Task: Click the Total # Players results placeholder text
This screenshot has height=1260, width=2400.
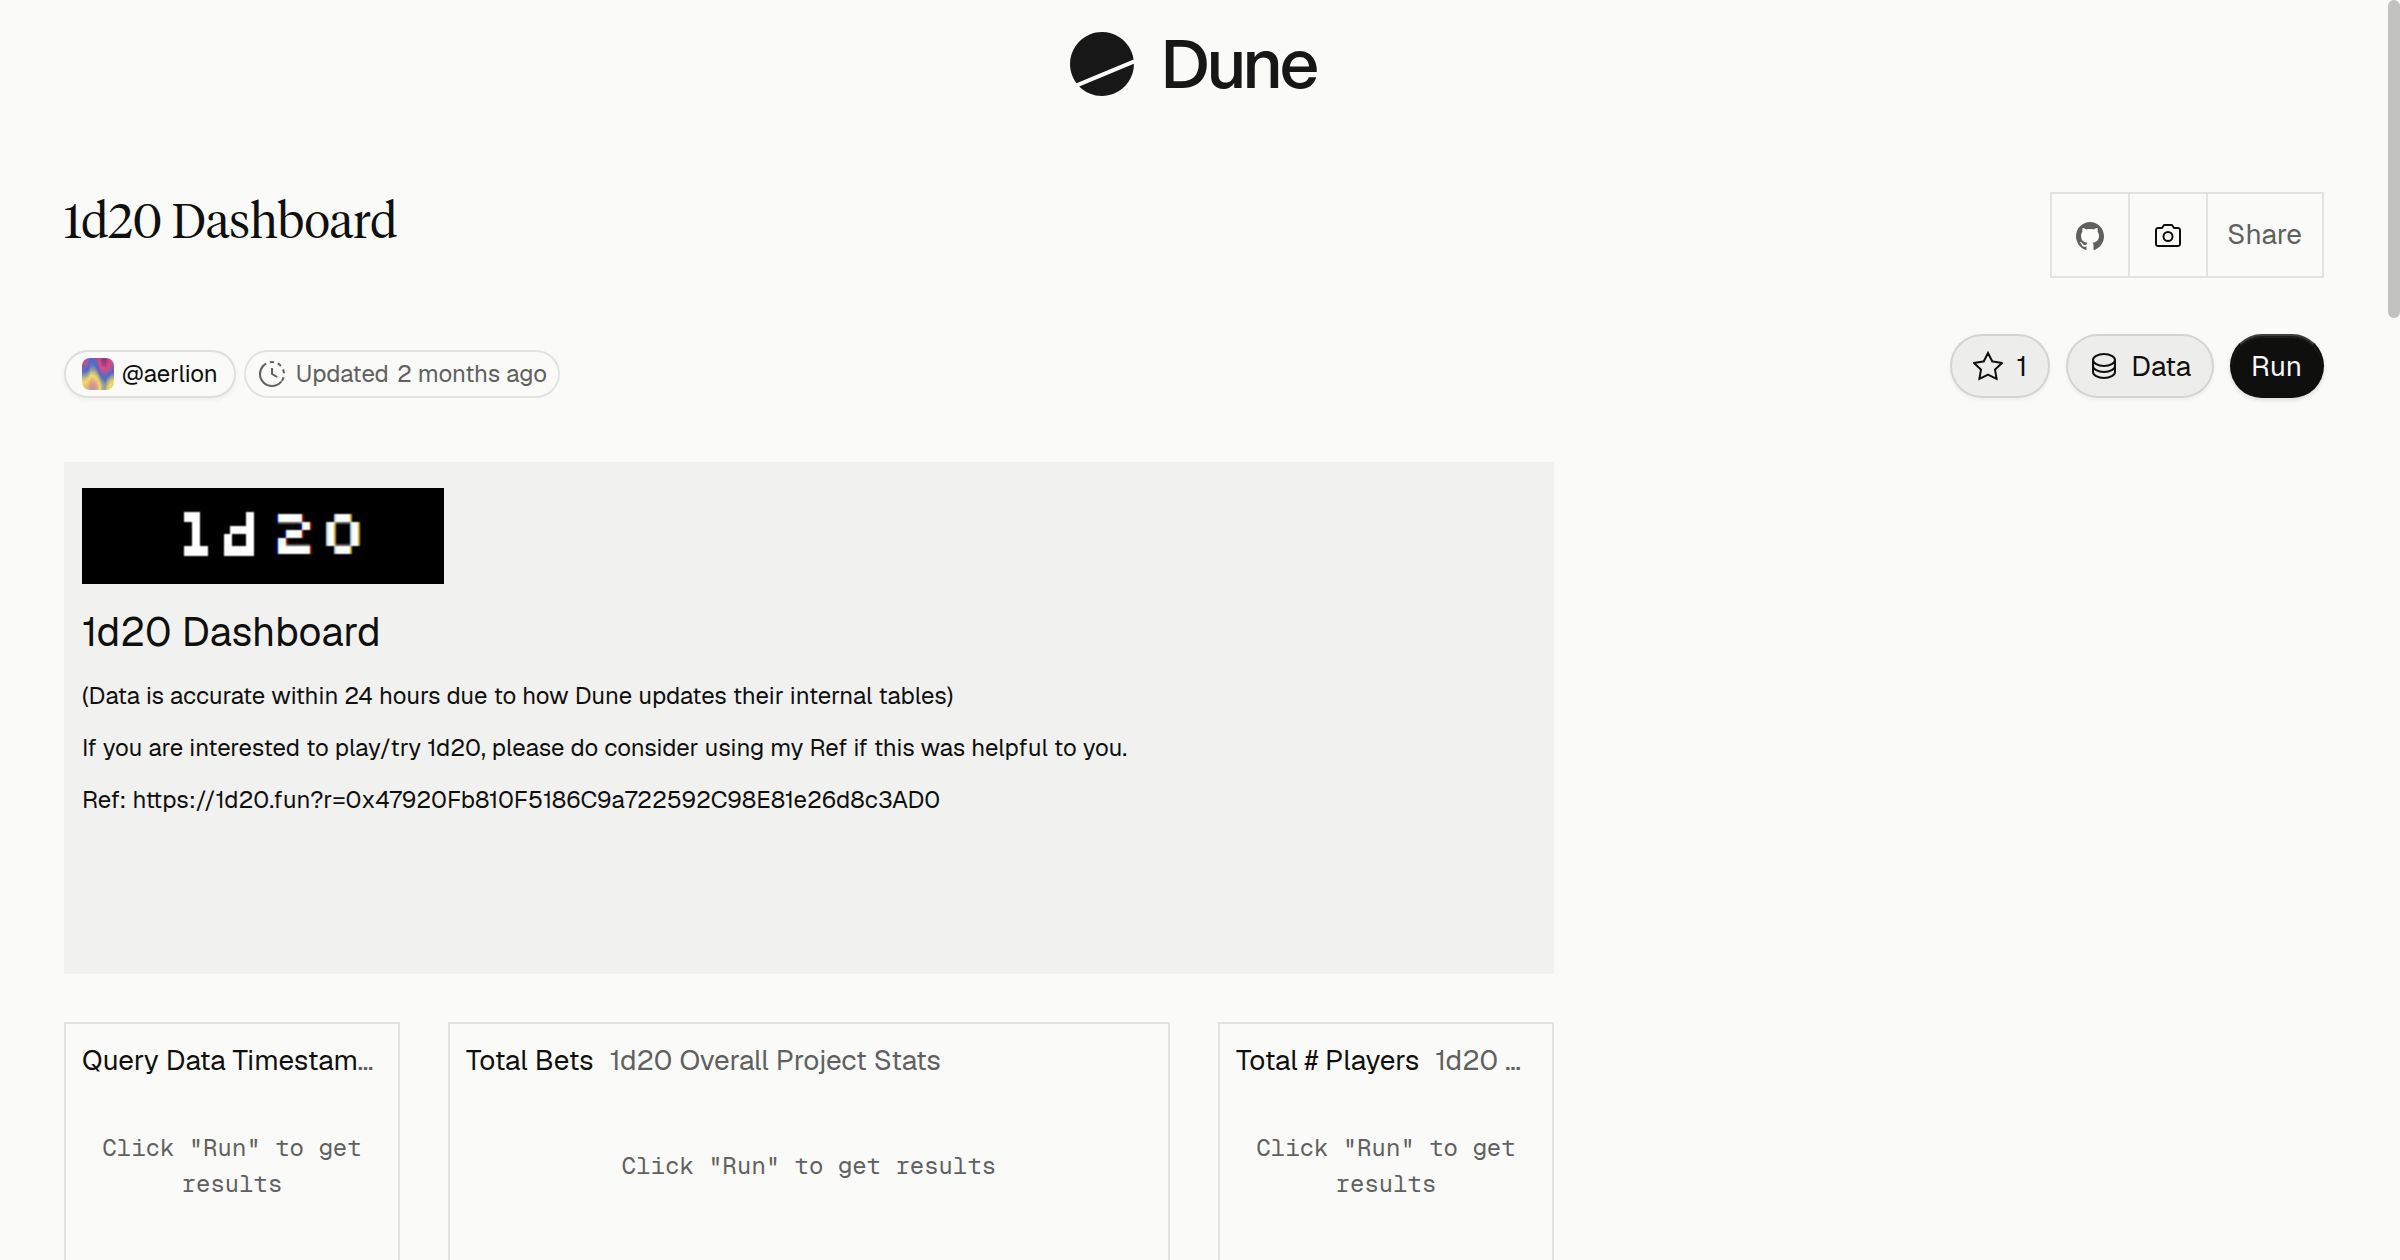Action: point(1386,1166)
